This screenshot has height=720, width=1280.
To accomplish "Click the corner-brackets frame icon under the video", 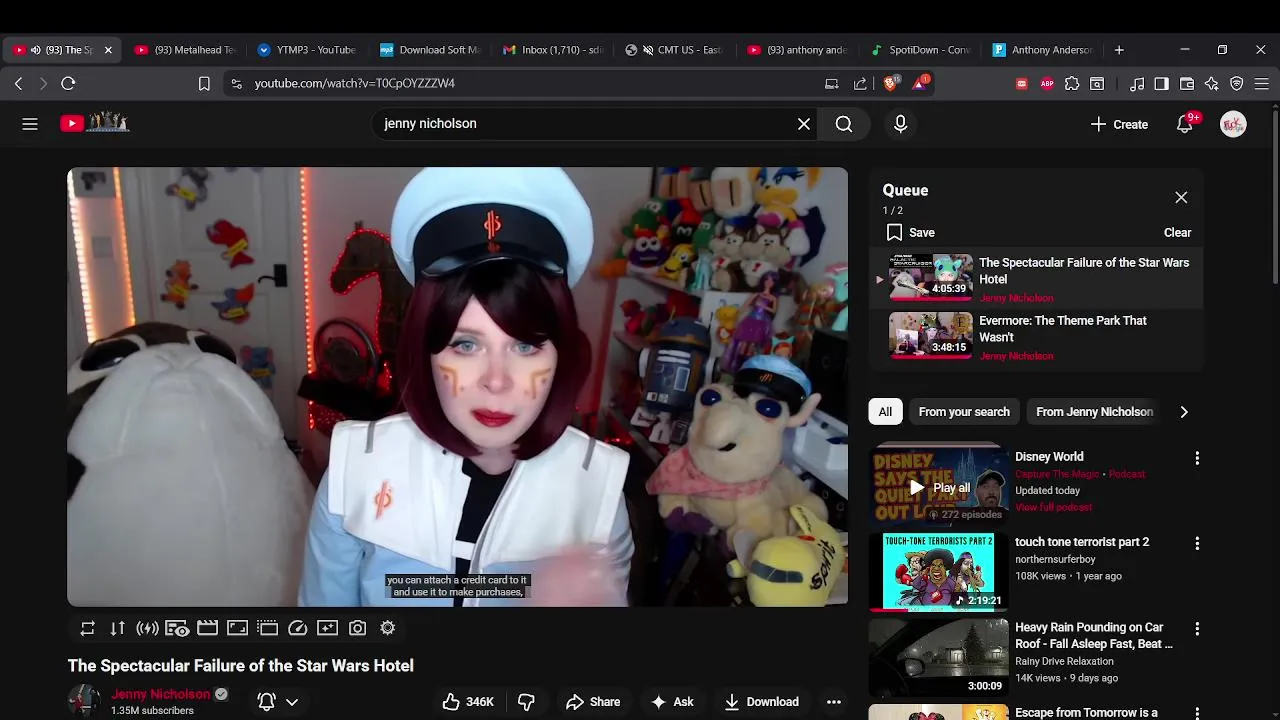I will [237, 628].
